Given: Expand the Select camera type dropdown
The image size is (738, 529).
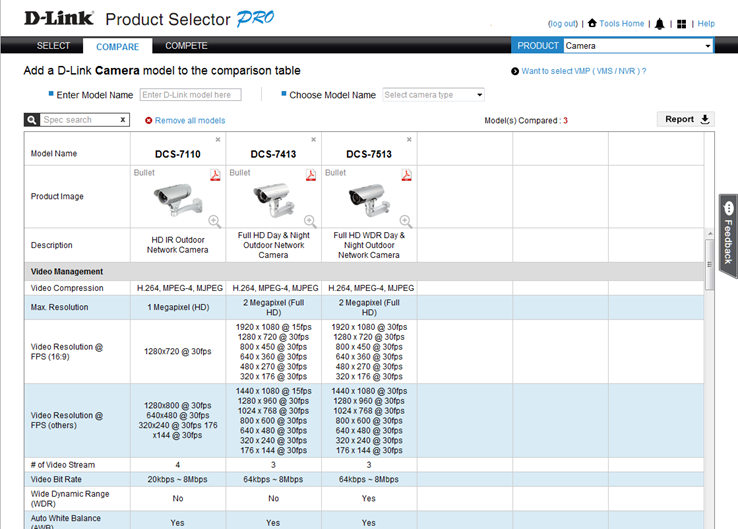Looking at the screenshot, I should point(433,95).
